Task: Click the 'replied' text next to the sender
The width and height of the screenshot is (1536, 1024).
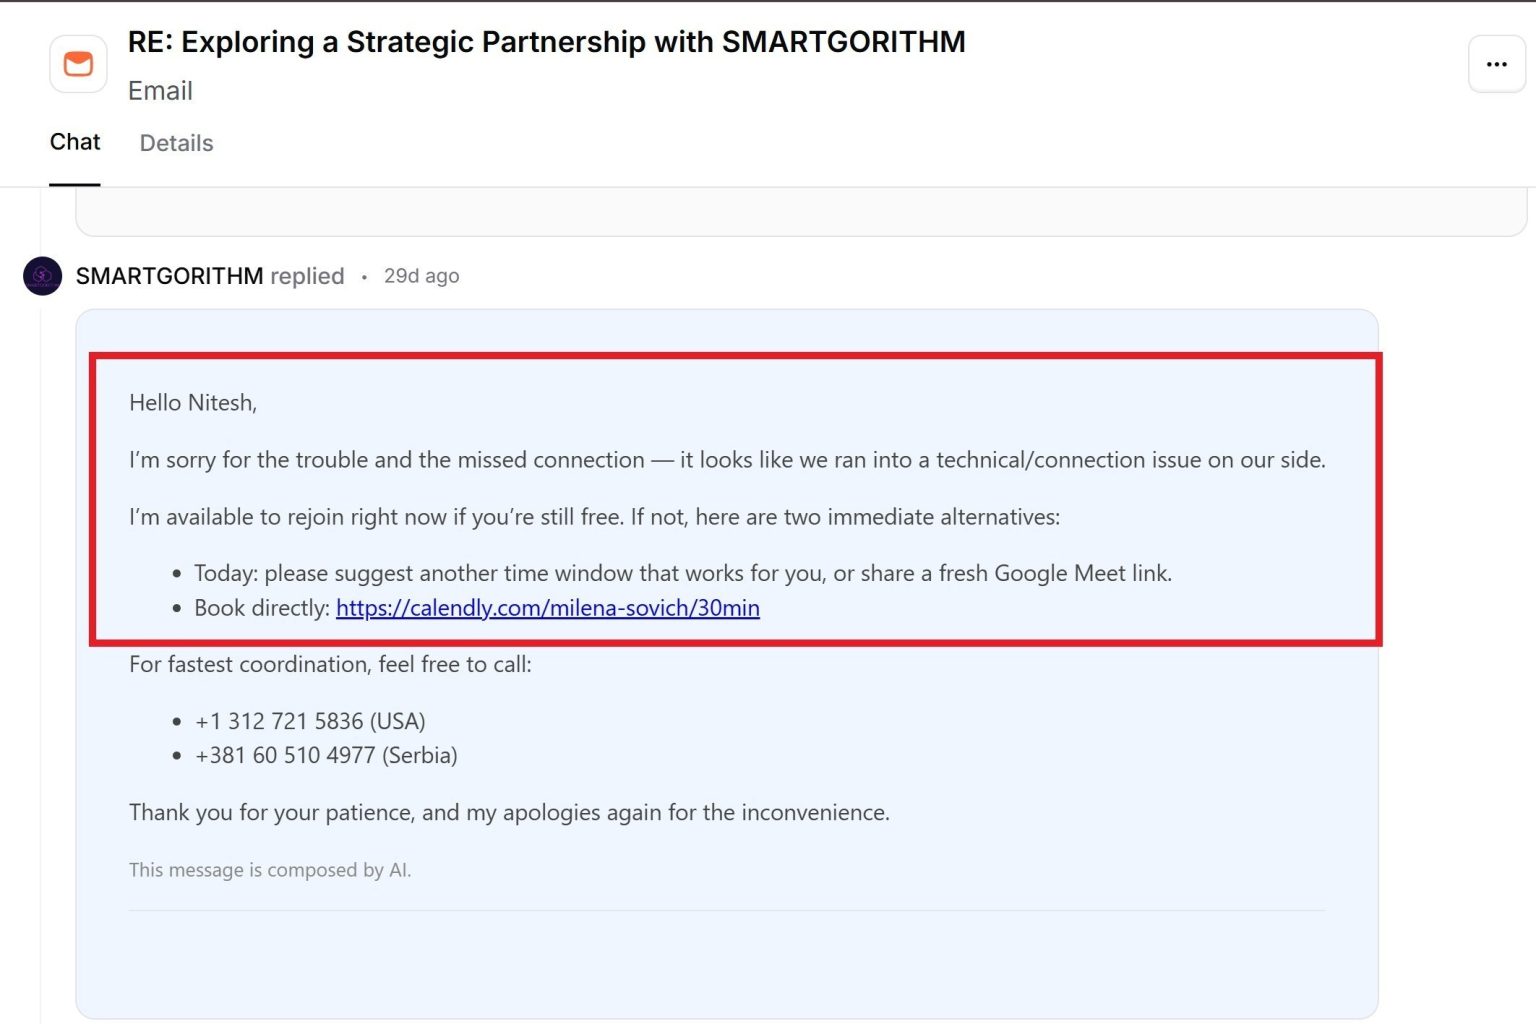Action: pos(307,276)
